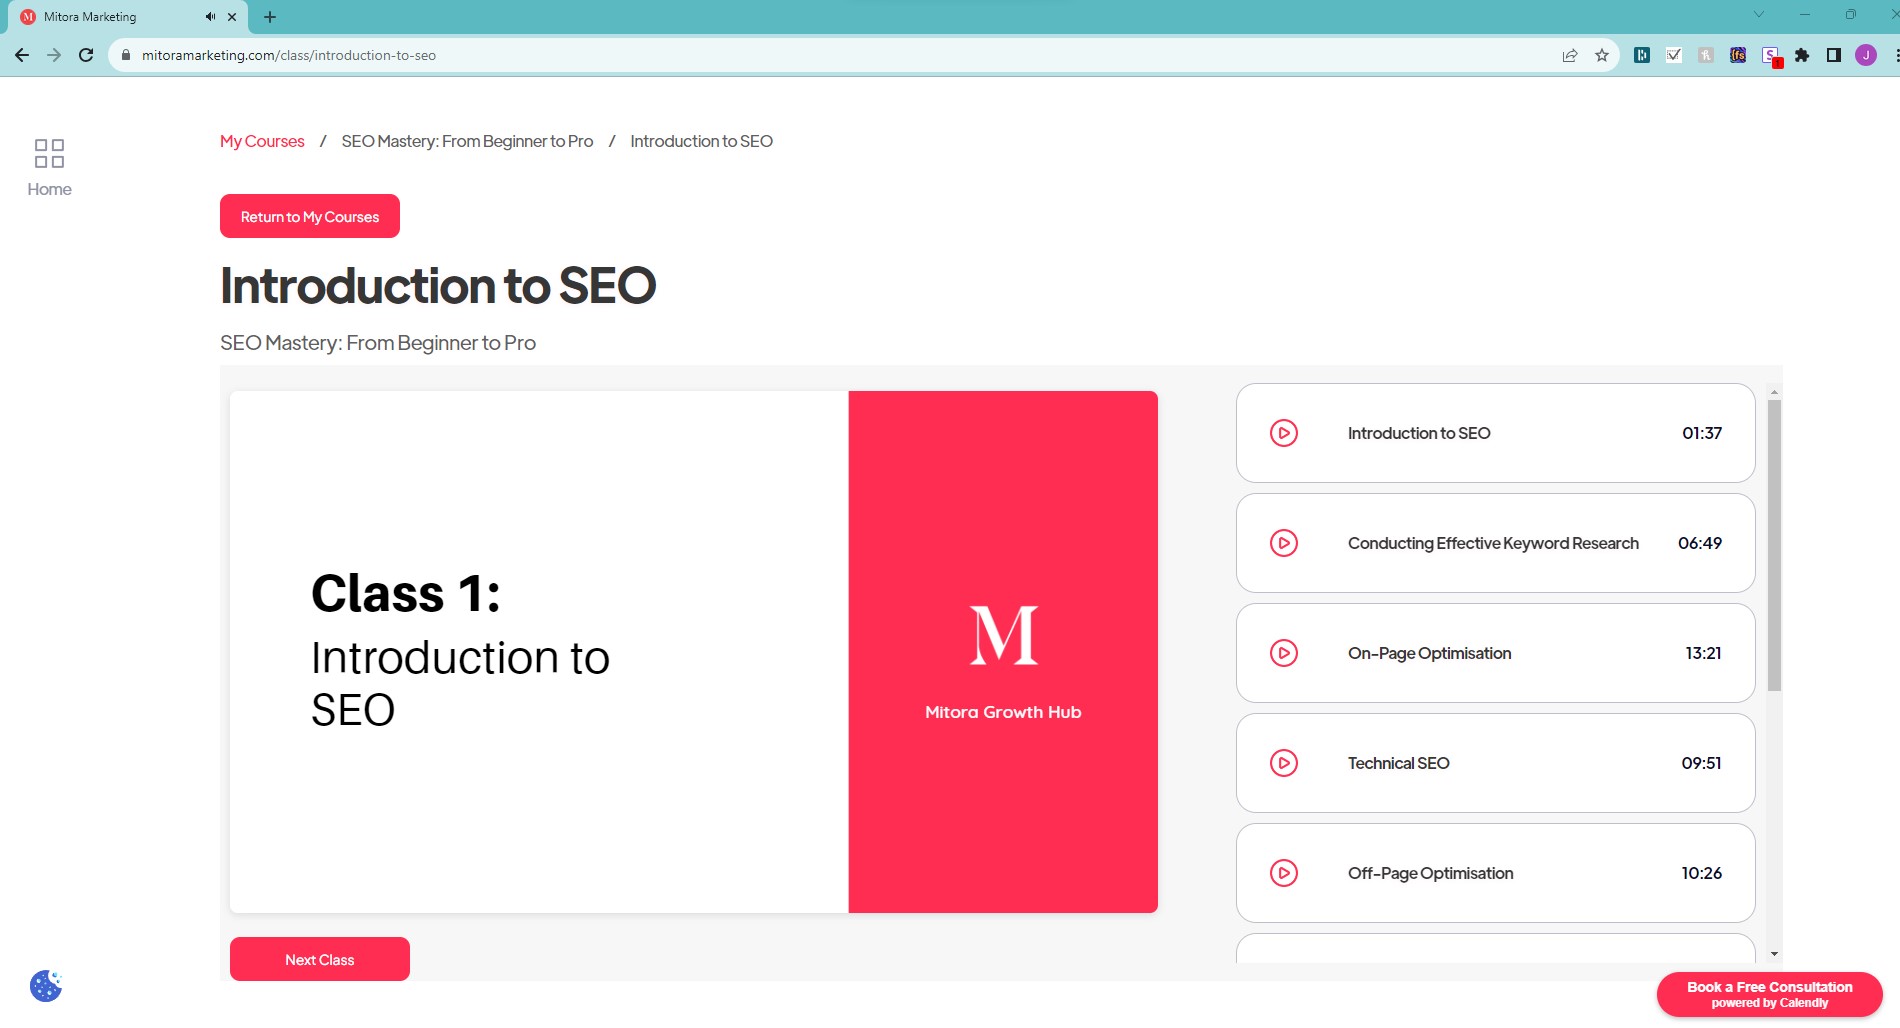The height and width of the screenshot is (1028, 1900).
Task: Book a Free Consultation via Calendly
Action: point(1769,994)
